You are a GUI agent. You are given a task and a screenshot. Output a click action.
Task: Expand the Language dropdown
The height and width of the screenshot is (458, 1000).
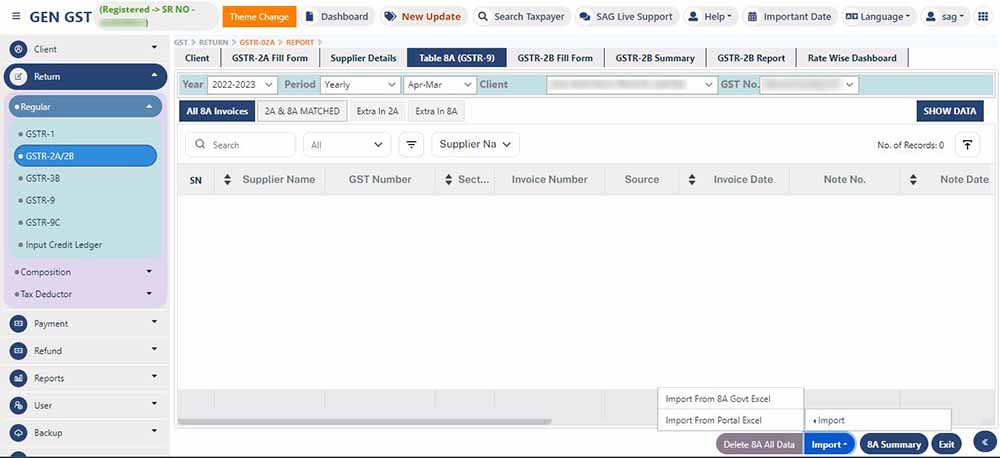[x=878, y=17]
